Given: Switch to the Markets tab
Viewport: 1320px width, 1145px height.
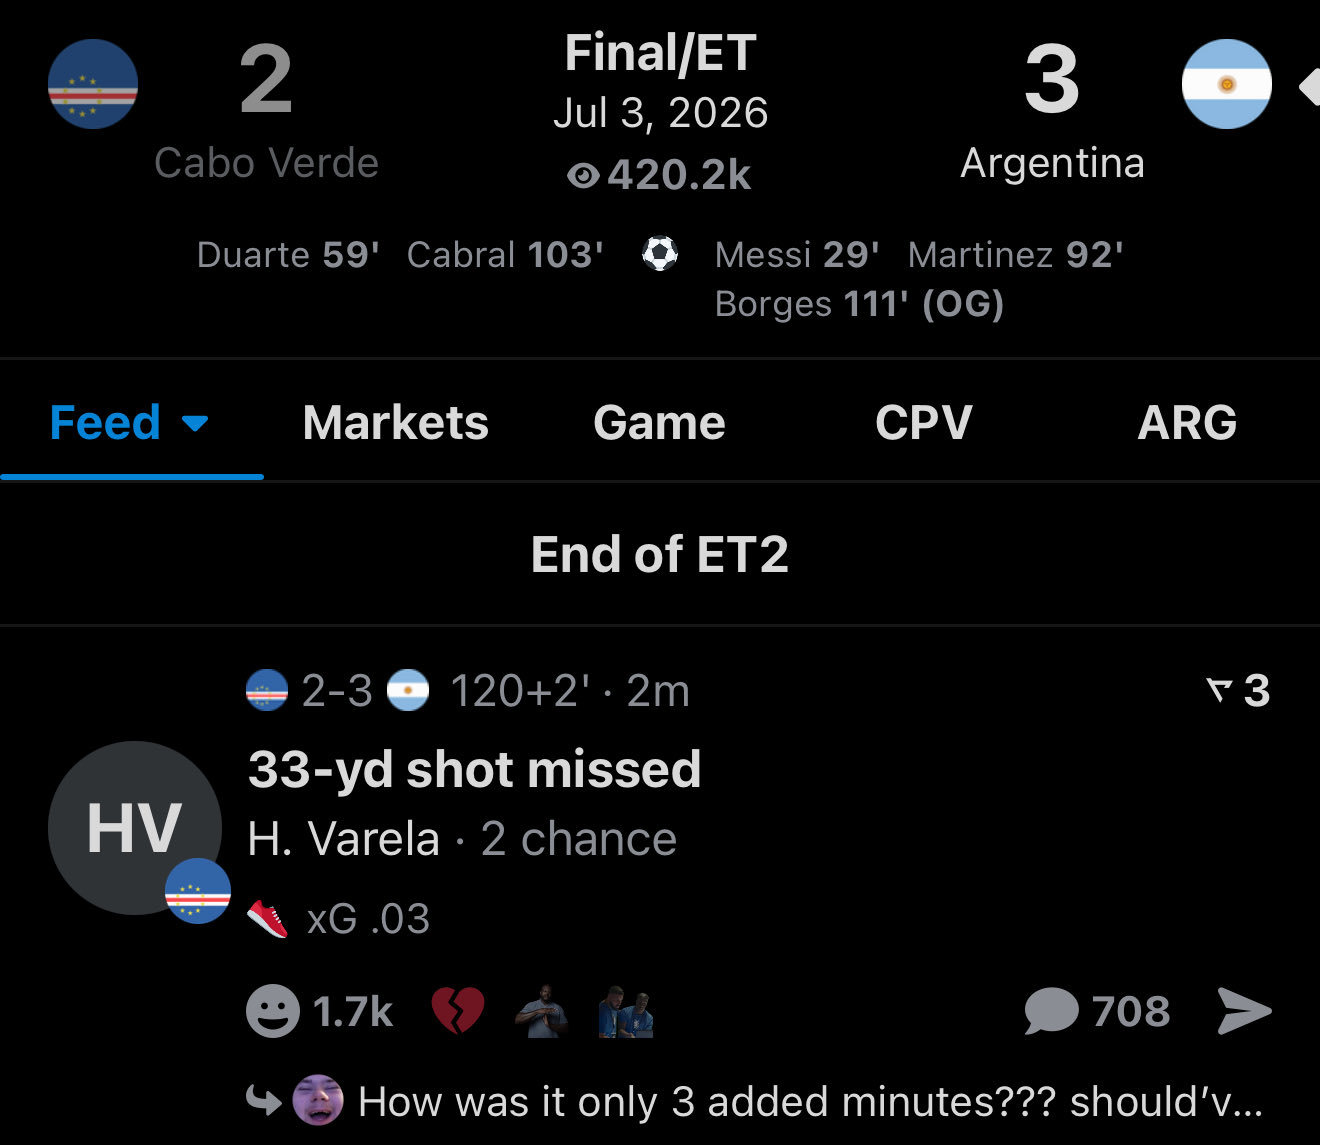Looking at the screenshot, I should 395,422.
